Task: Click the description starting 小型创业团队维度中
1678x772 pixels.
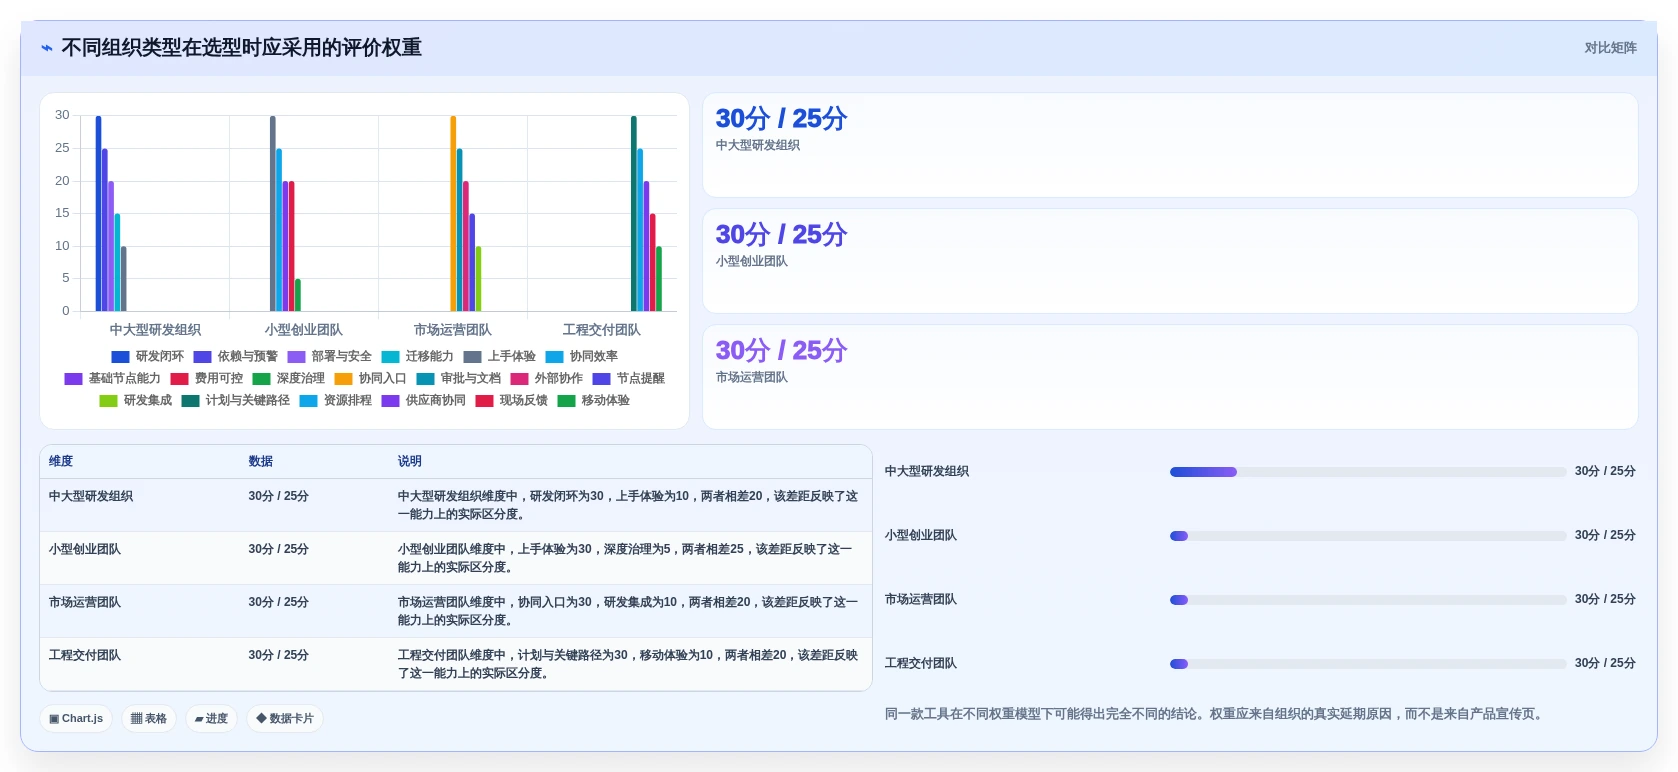Action: coord(626,558)
